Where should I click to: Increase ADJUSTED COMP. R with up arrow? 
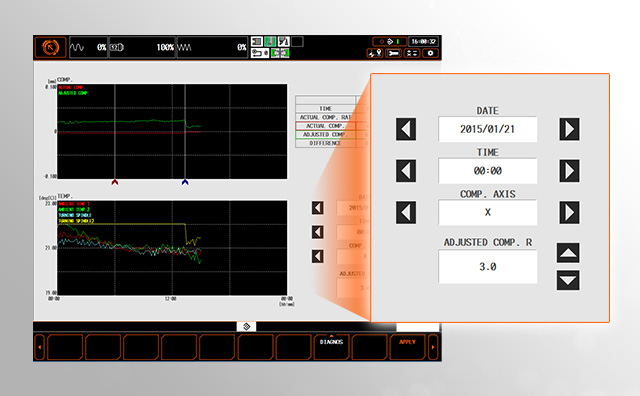(568, 253)
